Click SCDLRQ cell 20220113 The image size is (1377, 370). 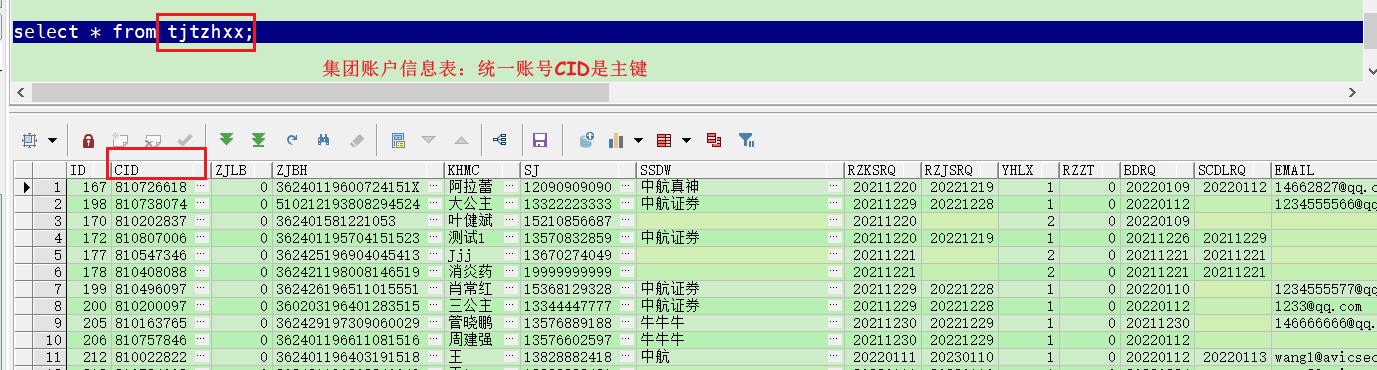(1234, 357)
